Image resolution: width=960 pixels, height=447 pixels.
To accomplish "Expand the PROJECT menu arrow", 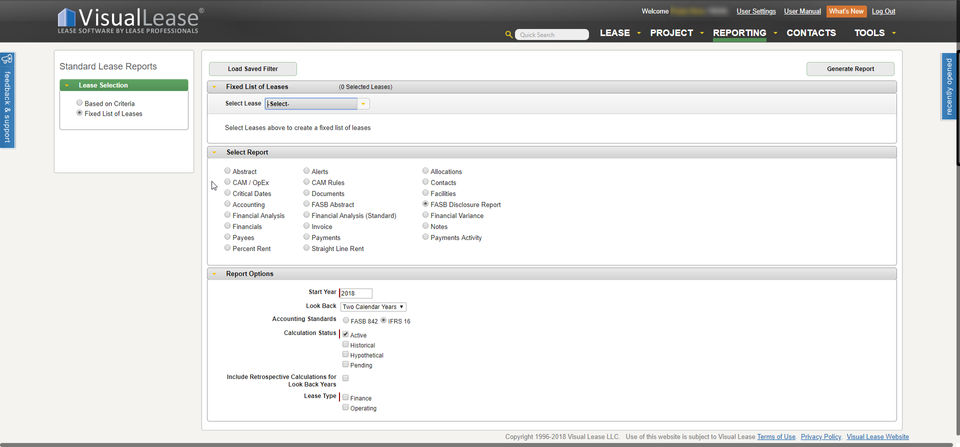I will click(x=702, y=33).
